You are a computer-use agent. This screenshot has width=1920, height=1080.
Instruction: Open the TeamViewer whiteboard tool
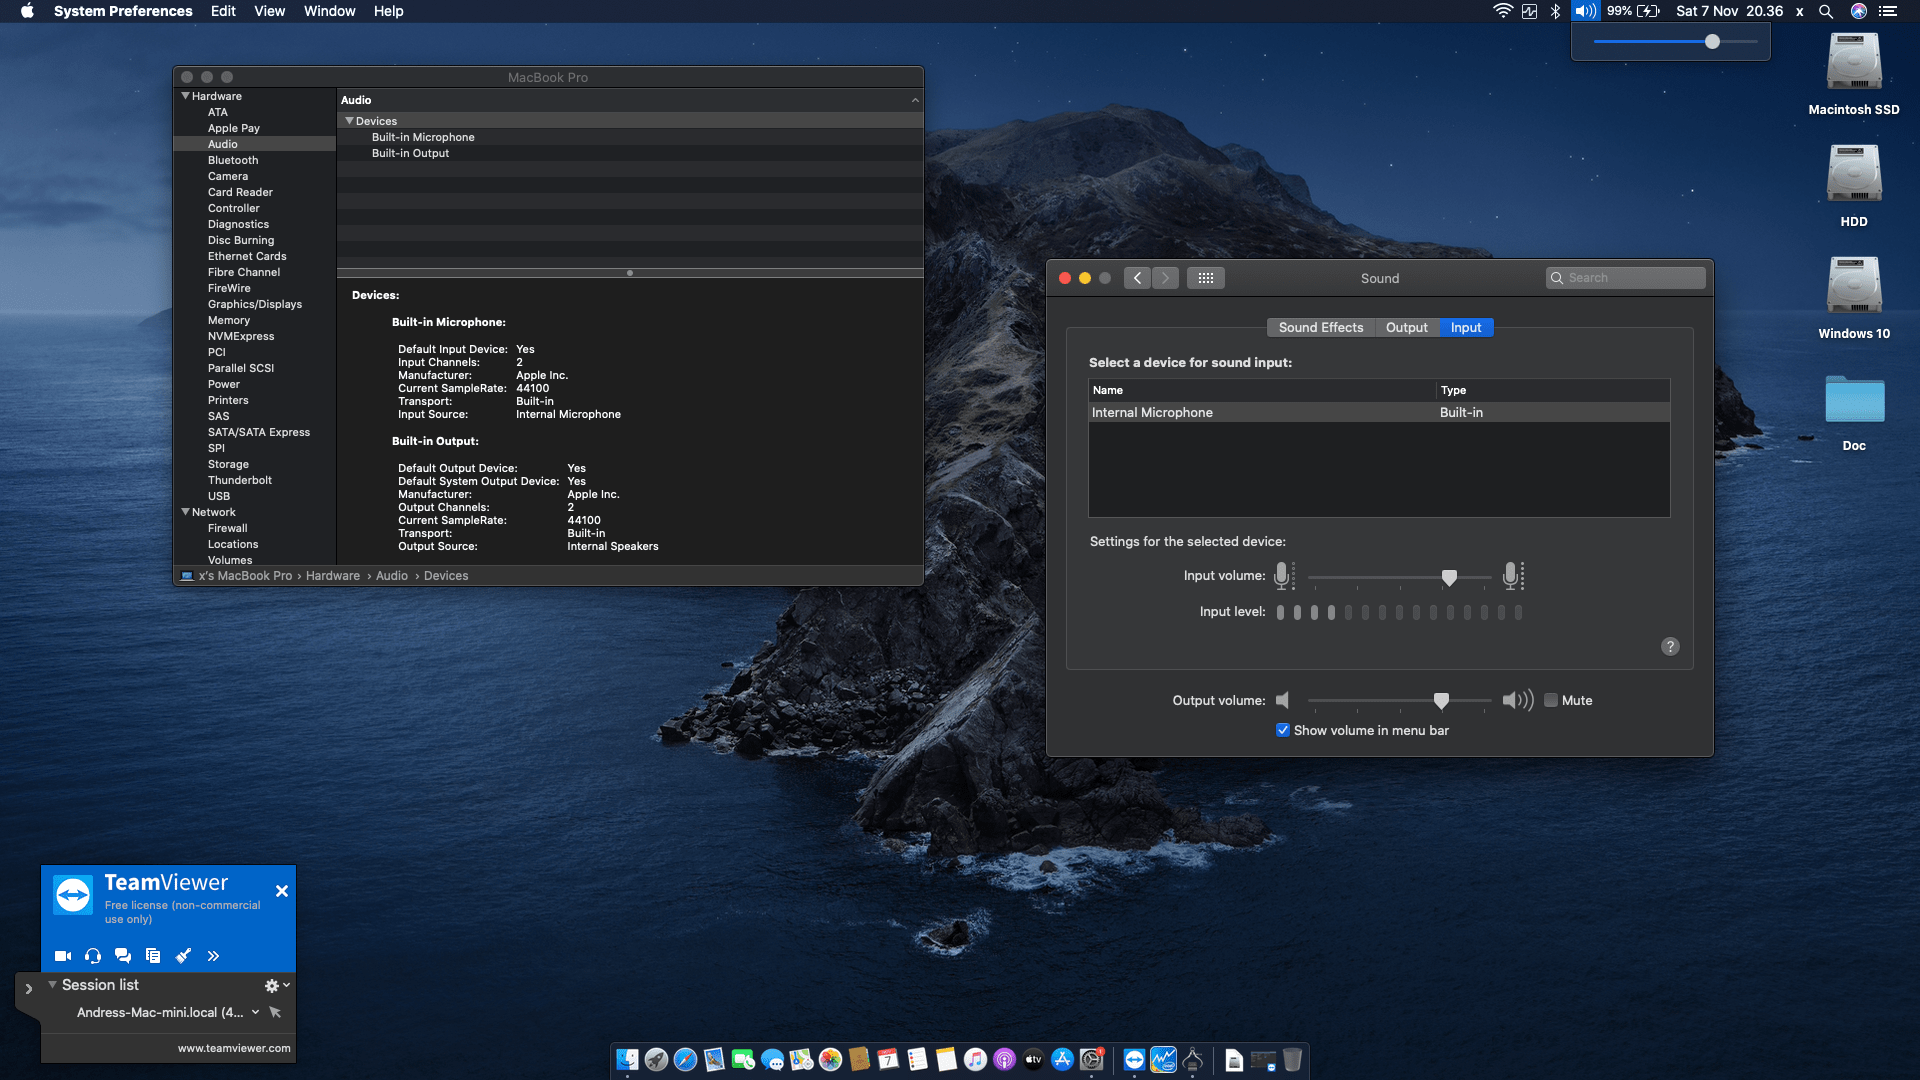pyautogui.click(x=183, y=955)
